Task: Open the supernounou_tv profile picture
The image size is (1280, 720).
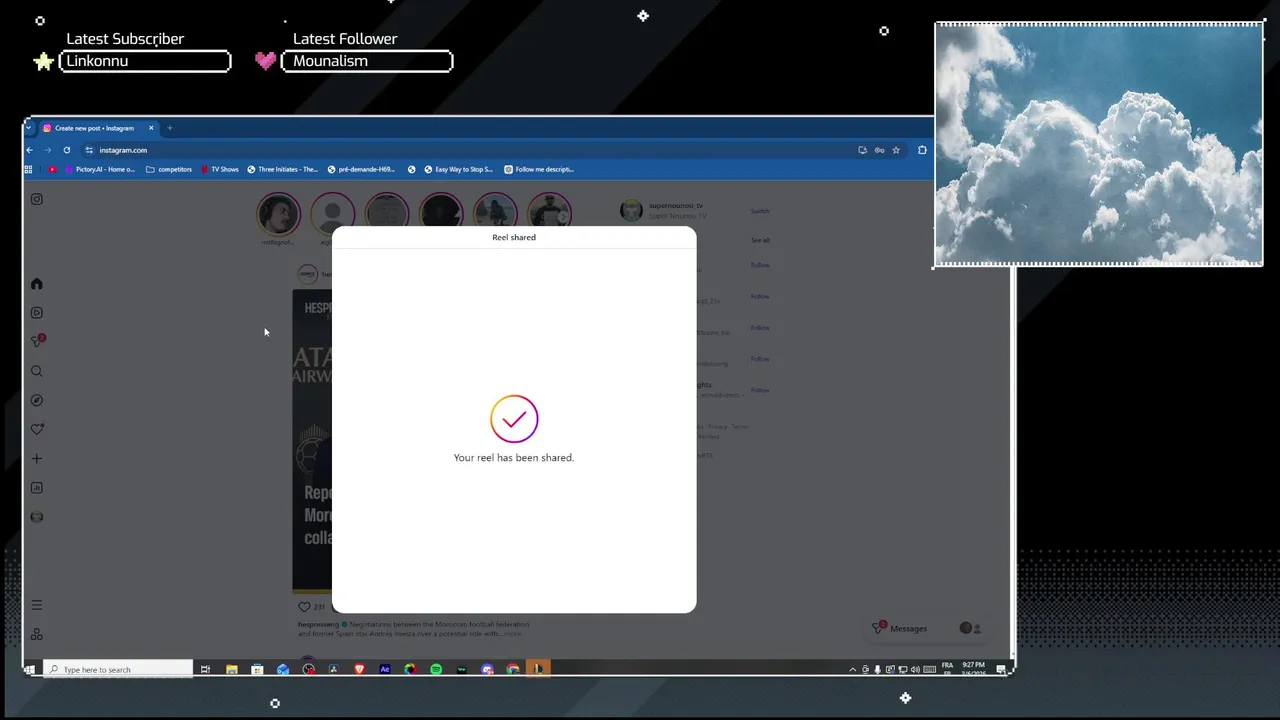Action: pos(631,210)
